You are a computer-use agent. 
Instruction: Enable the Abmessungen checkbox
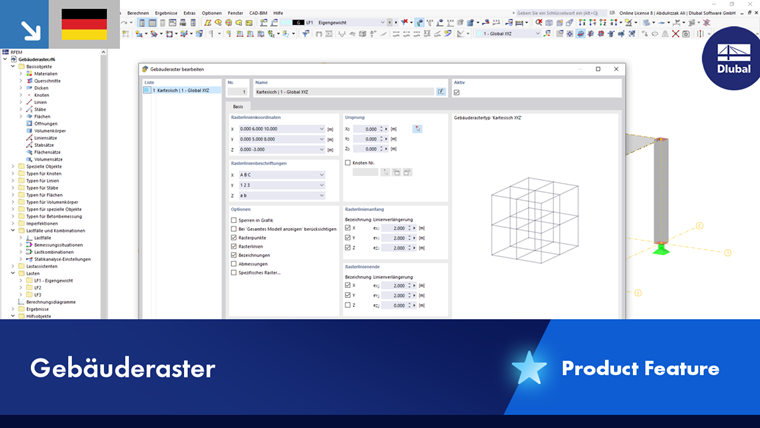tap(234, 264)
